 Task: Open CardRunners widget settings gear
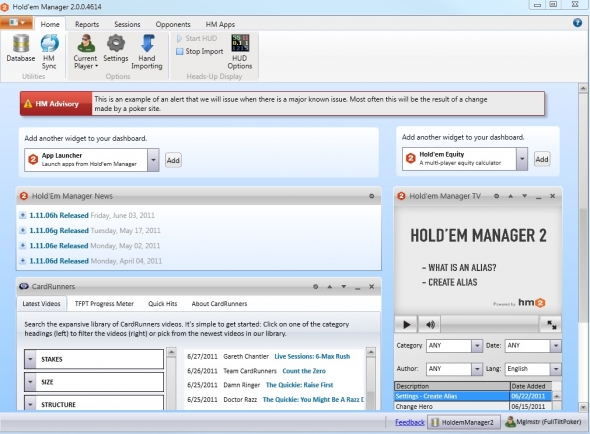point(316,287)
